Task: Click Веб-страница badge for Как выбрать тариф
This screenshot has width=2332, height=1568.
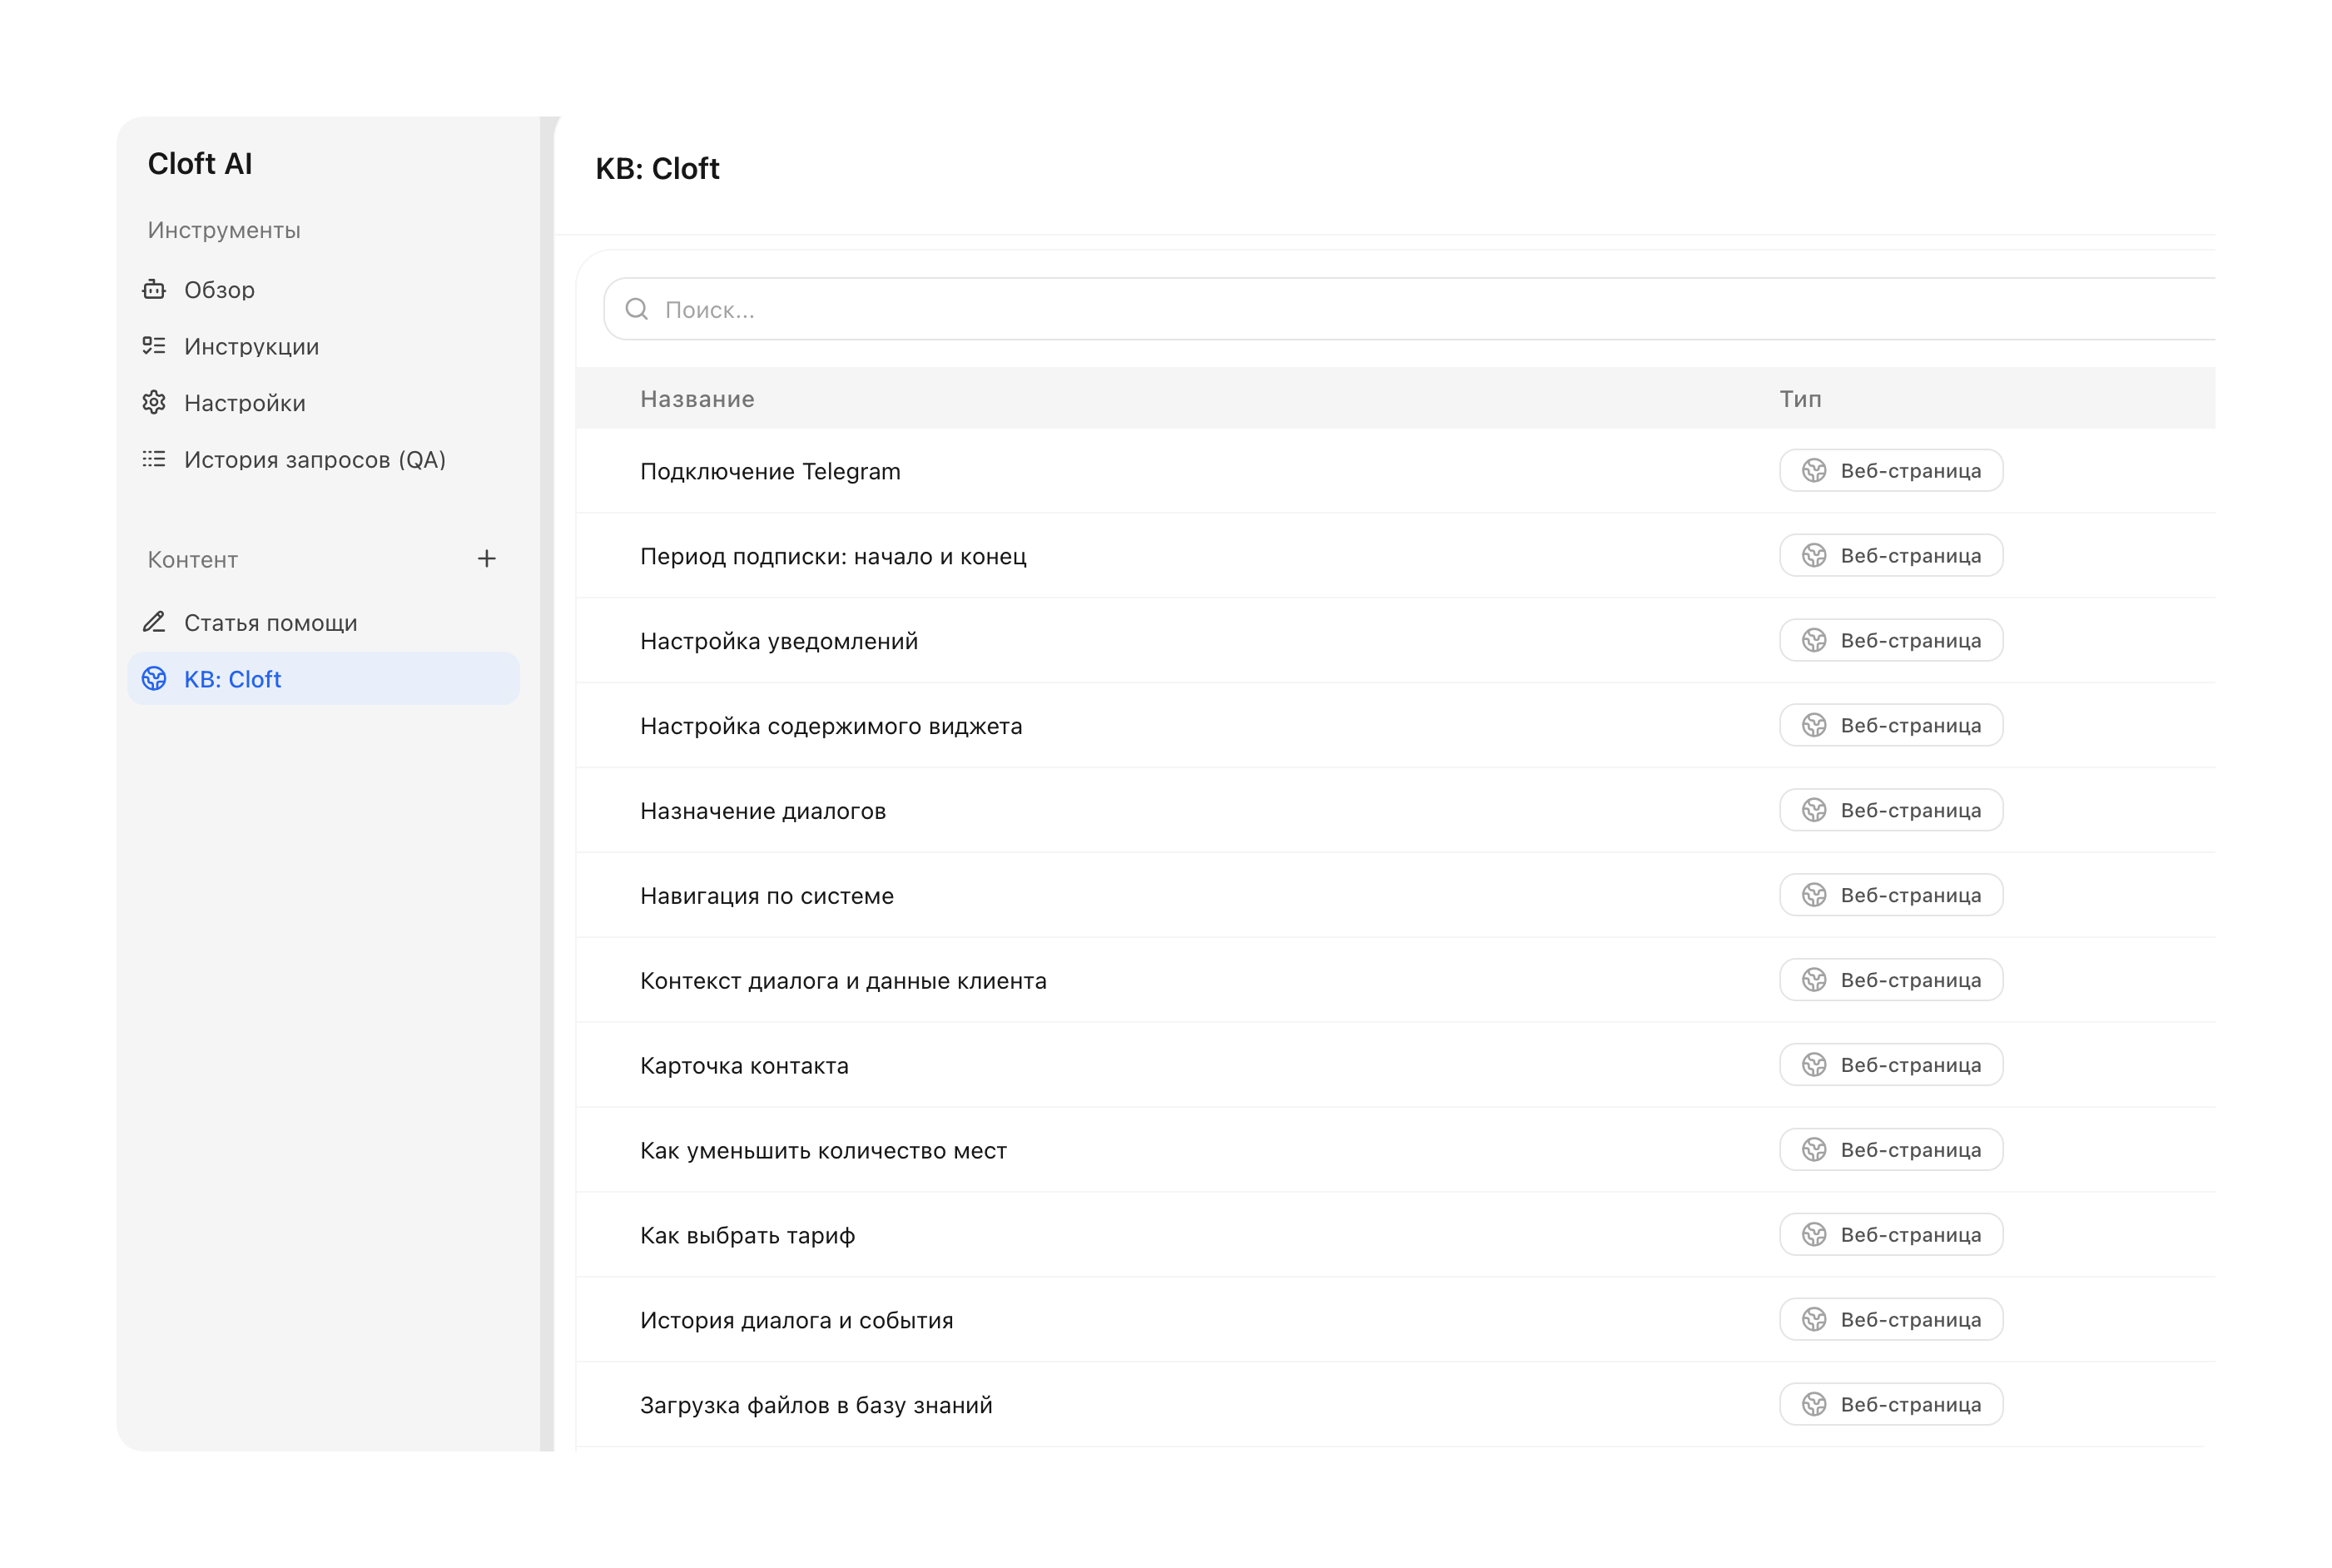Action: click(x=1891, y=1235)
